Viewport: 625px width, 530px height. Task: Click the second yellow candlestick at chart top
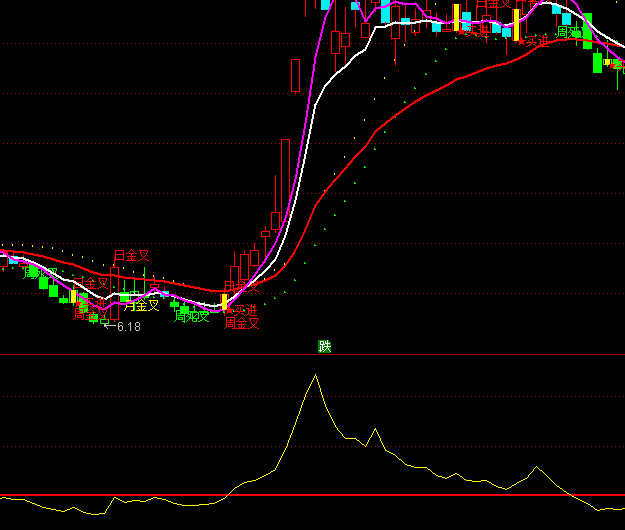[517, 24]
